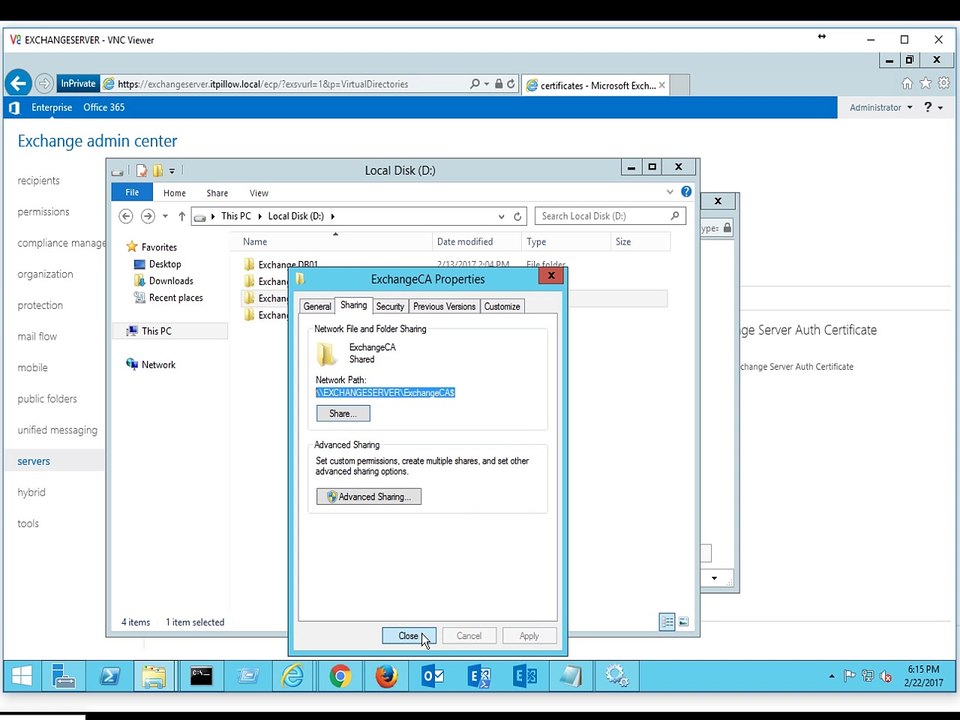Launch PowerShell from the taskbar
The image size is (960, 720).
tap(110, 676)
